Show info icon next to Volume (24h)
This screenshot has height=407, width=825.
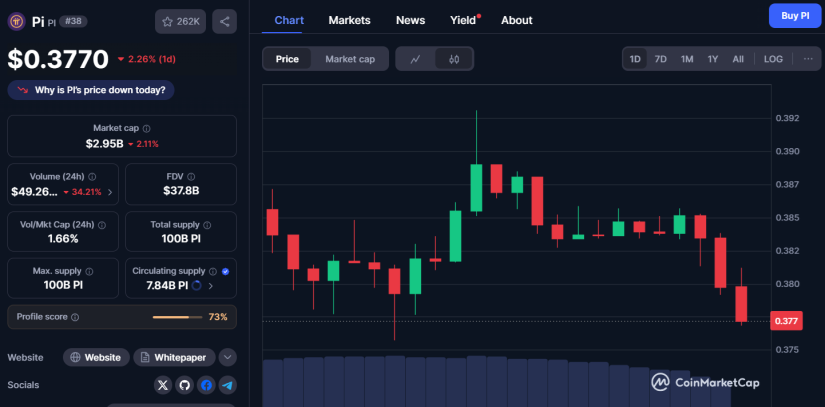pos(92,177)
